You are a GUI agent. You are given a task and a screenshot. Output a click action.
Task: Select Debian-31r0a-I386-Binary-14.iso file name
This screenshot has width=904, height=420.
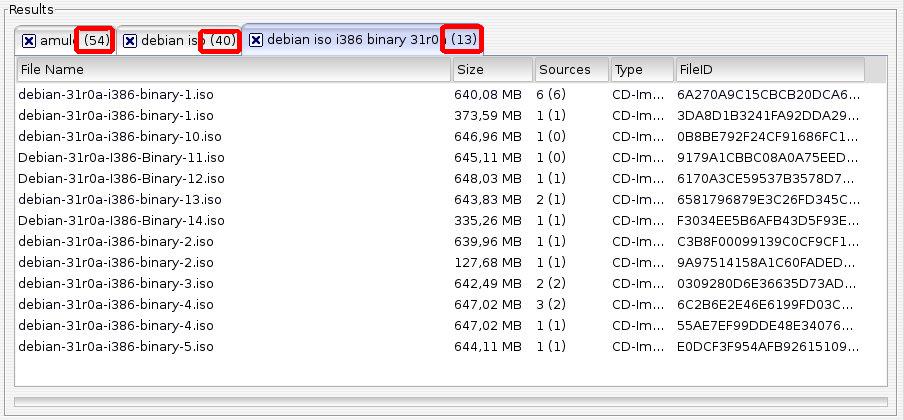(121, 220)
